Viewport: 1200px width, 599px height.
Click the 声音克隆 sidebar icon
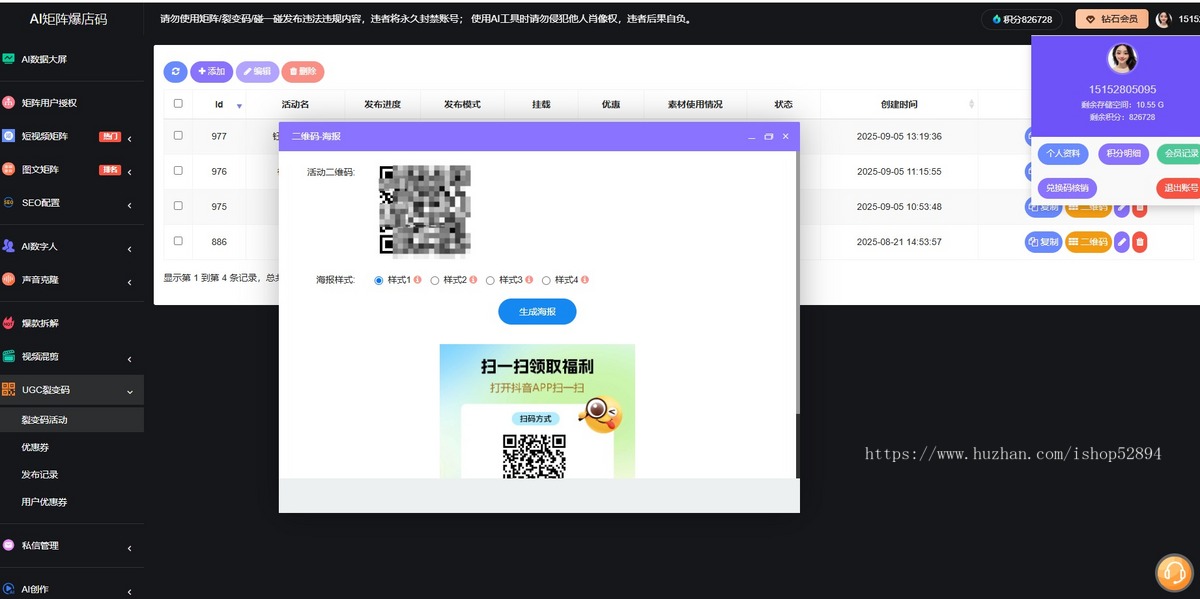coord(9,279)
